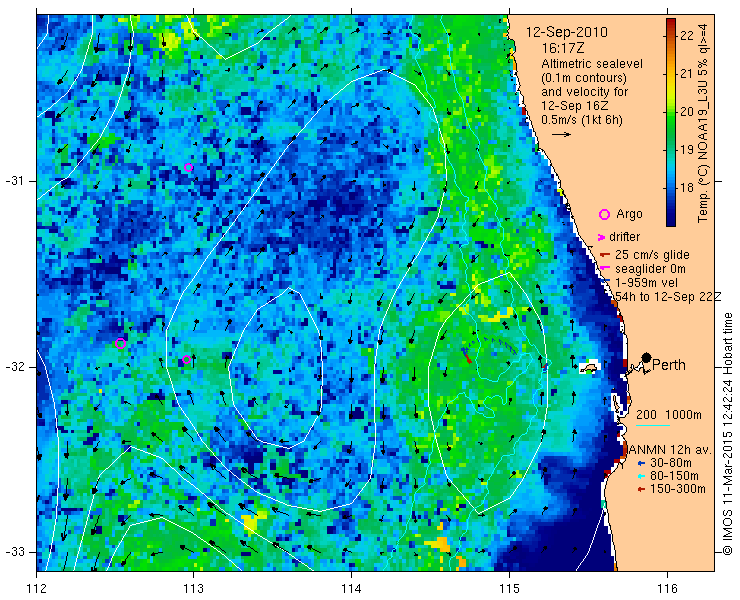
Task: Click the red 25 cm/s glide legend marker
Action: click(x=605, y=255)
